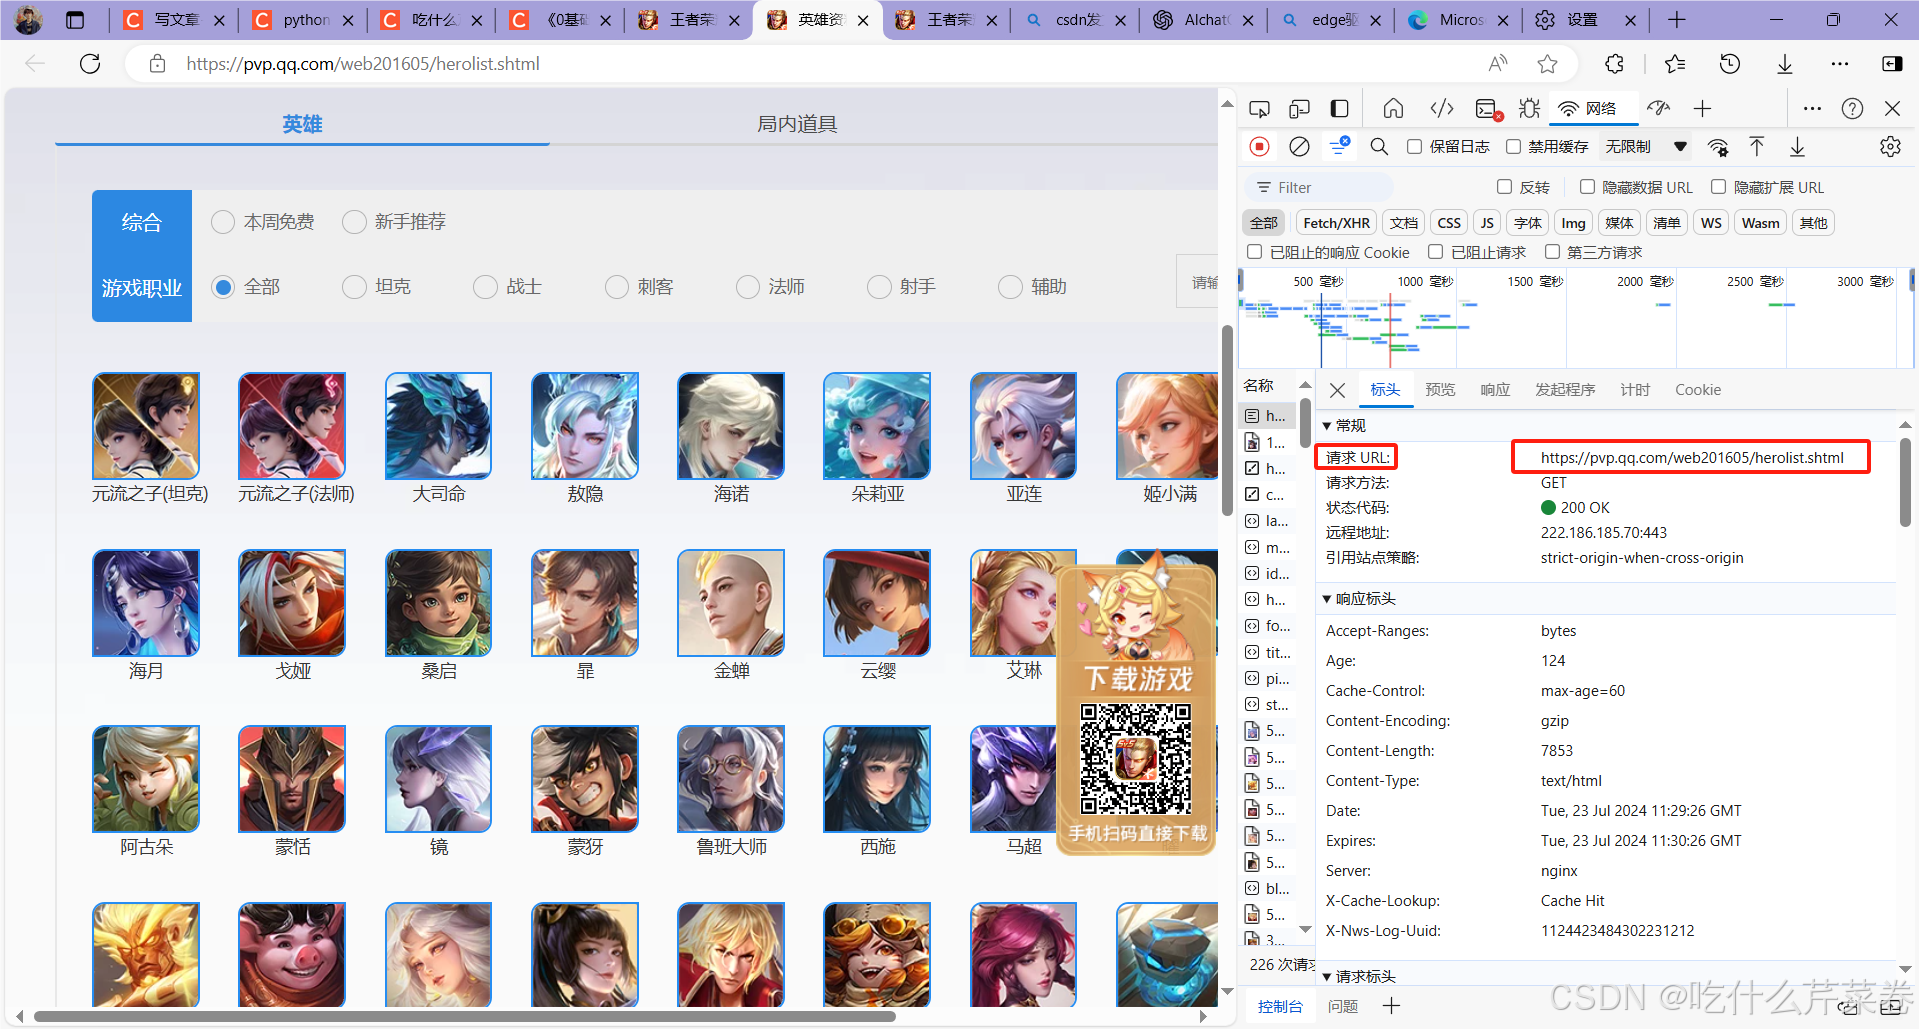Click the browser address bar URL
The width and height of the screenshot is (1919, 1029).
click(x=363, y=64)
